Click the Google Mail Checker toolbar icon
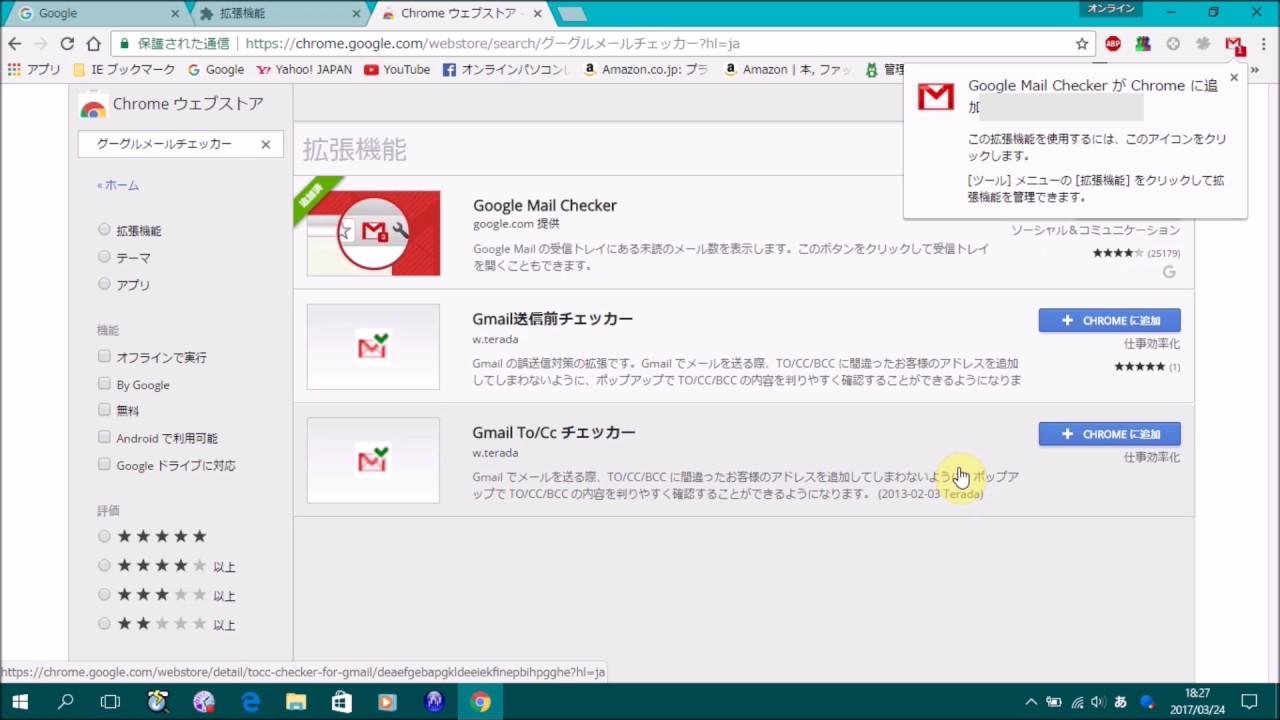The height and width of the screenshot is (720, 1280). (1234, 44)
